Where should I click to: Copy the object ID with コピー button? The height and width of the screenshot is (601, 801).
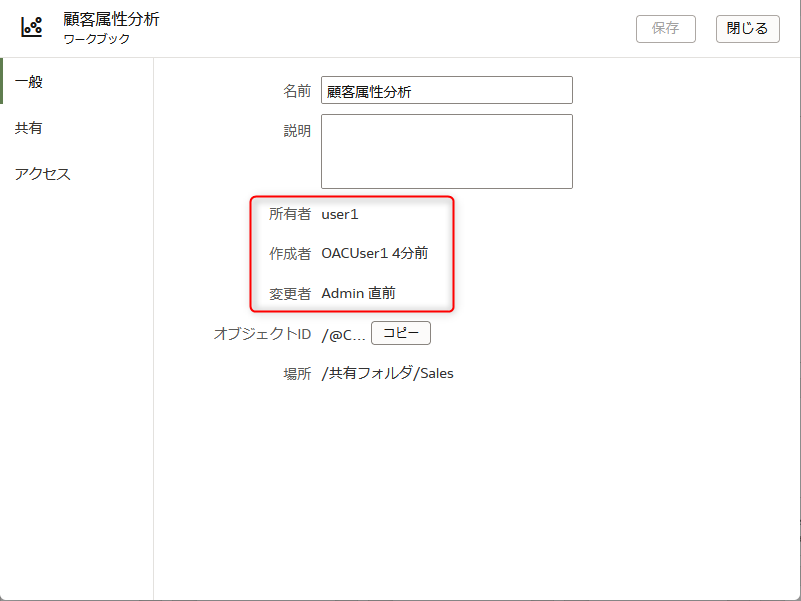click(x=400, y=333)
